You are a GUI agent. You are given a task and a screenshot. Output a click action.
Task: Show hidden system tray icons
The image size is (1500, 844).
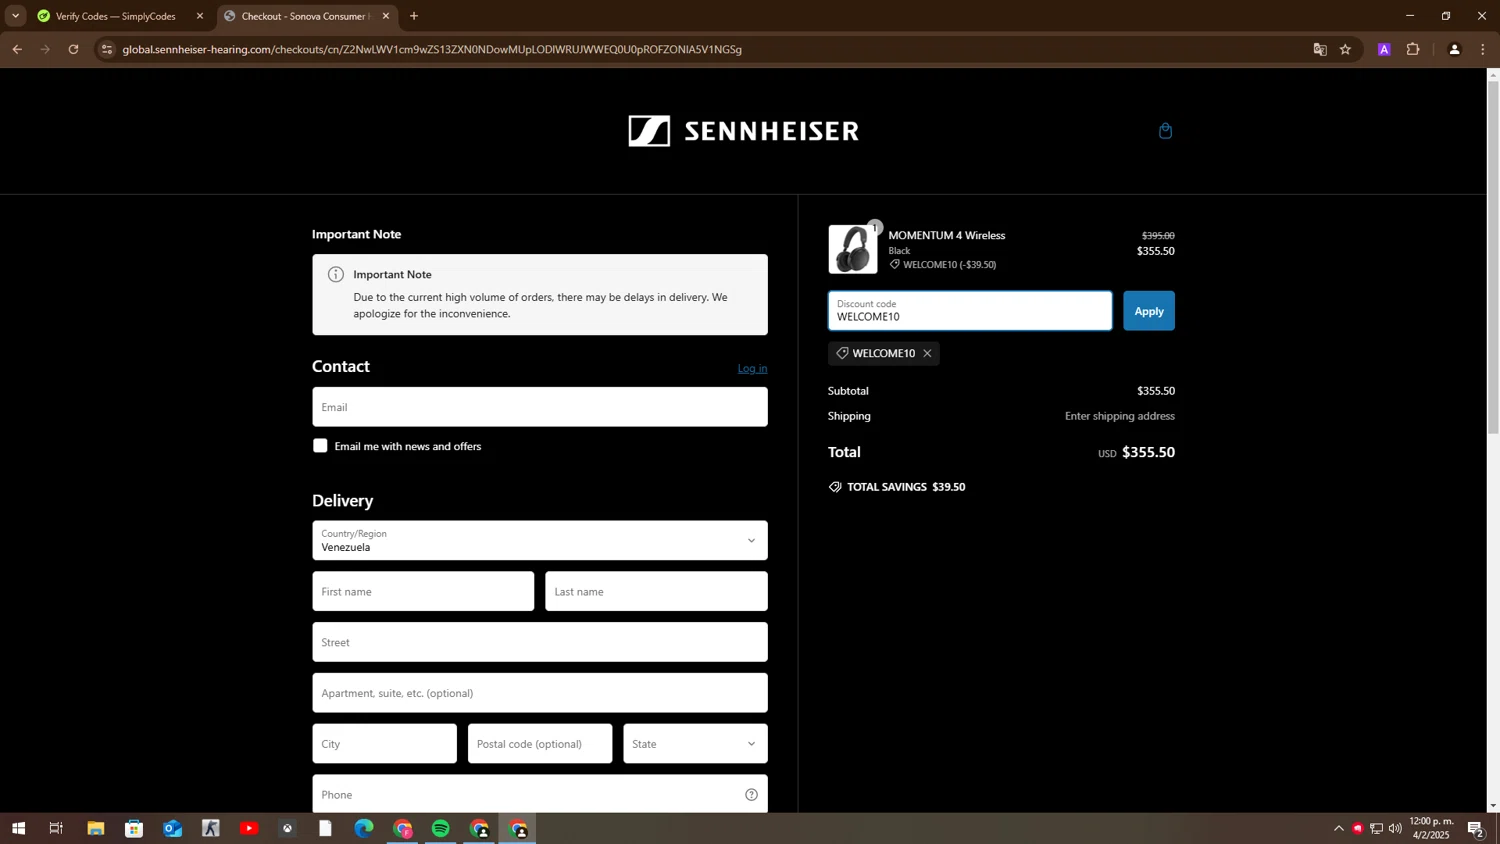tap(1338, 828)
